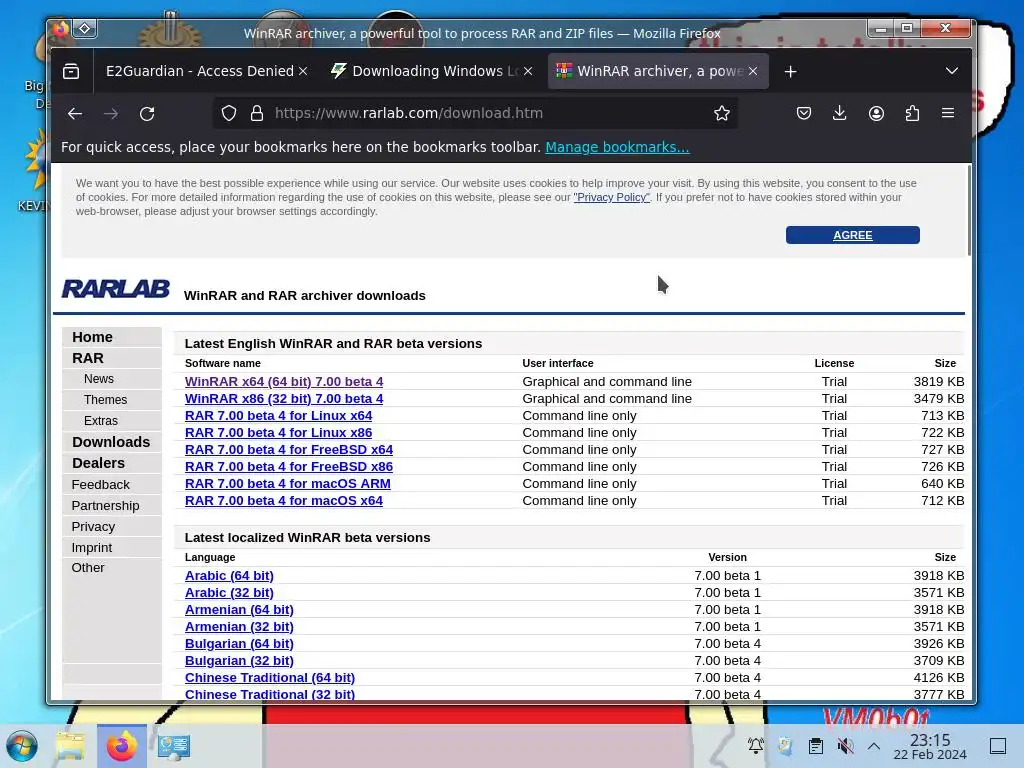This screenshot has width=1024, height=768.
Task: Click the Firefox back arrow
Action: (75, 114)
